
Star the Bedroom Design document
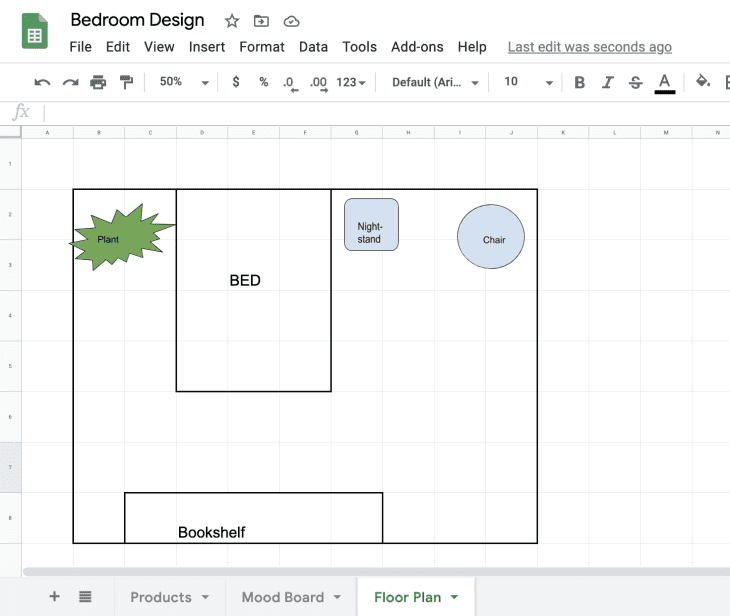click(232, 21)
